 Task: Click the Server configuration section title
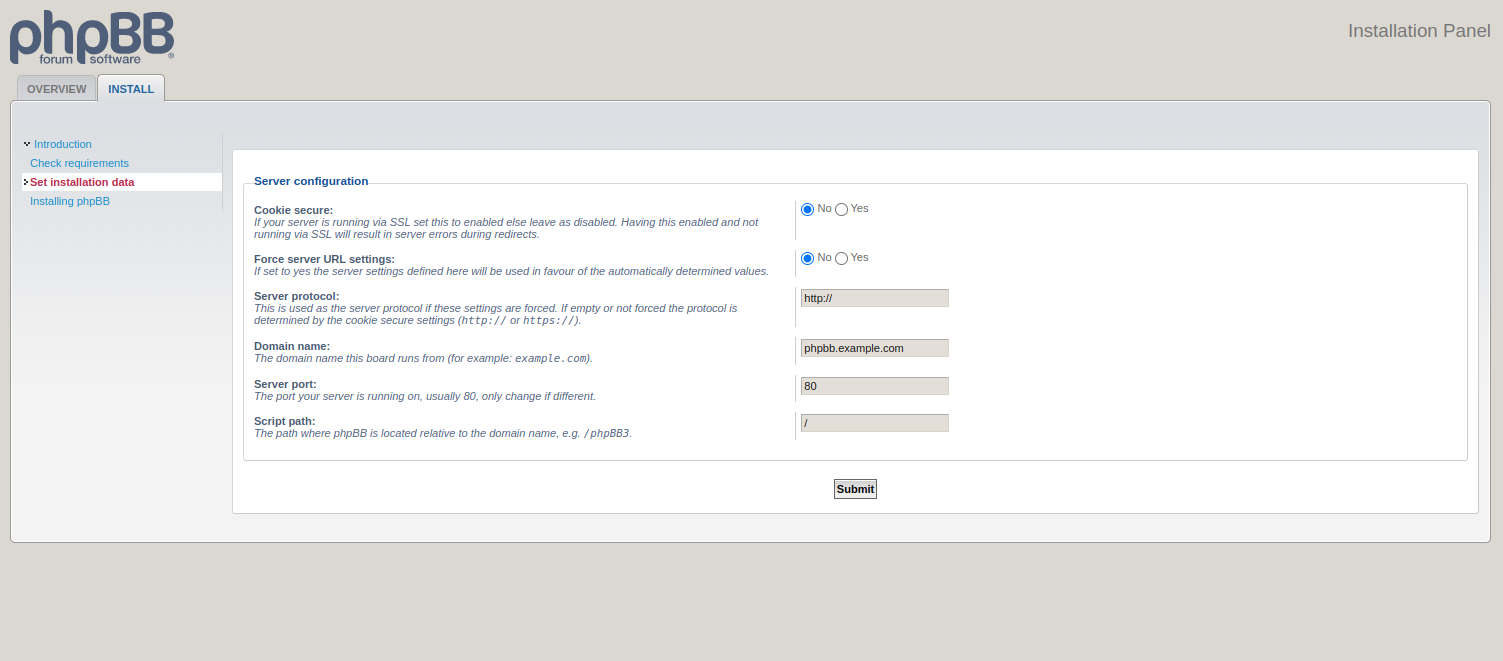pos(311,181)
